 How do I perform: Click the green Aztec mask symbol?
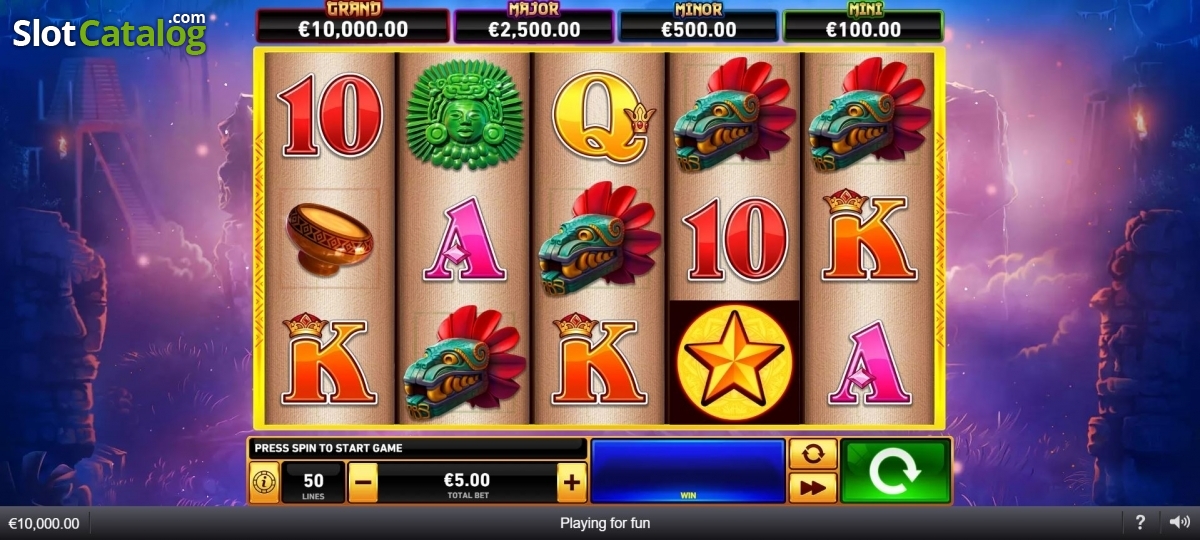[464, 116]
